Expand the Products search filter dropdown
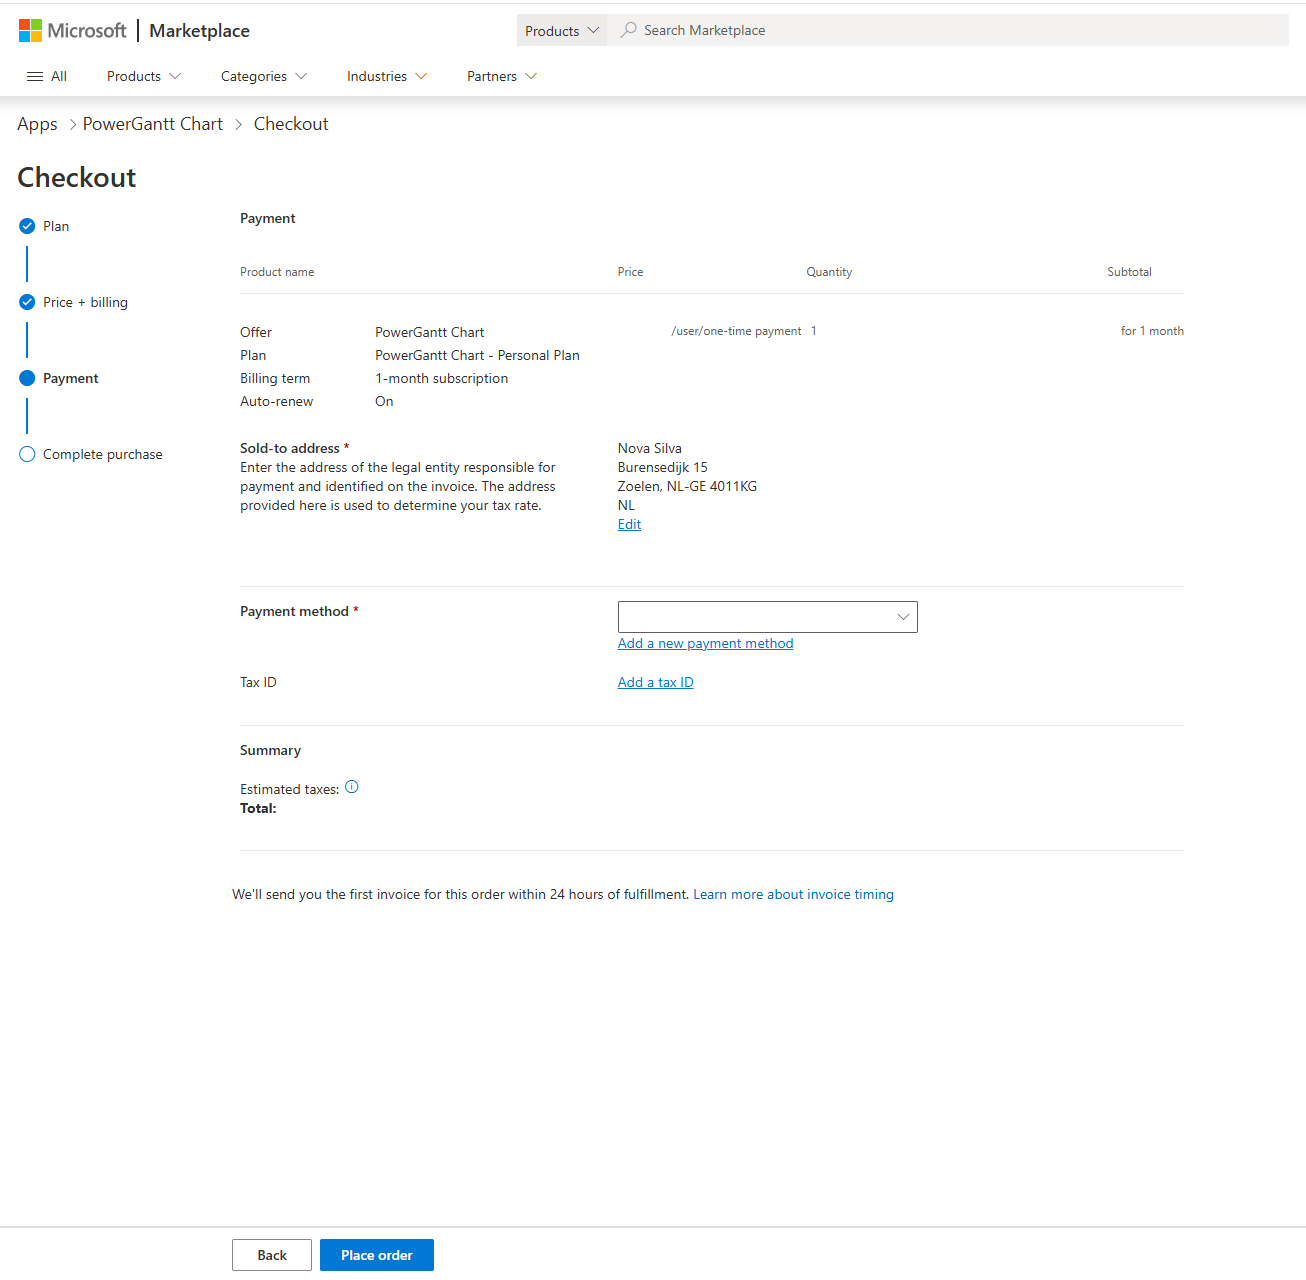 tap(561, 31)
